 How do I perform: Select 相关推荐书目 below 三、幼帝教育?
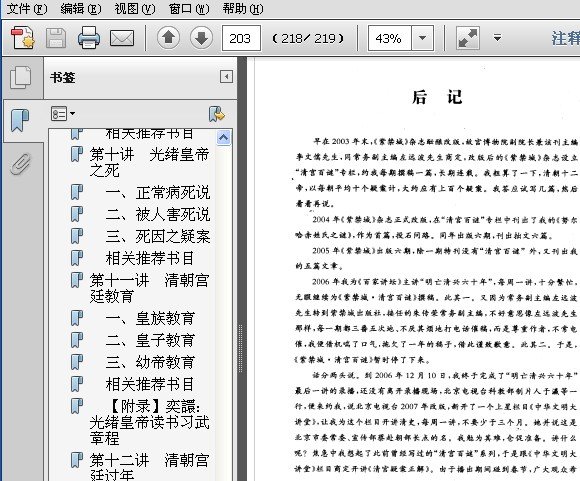(149, 384)
